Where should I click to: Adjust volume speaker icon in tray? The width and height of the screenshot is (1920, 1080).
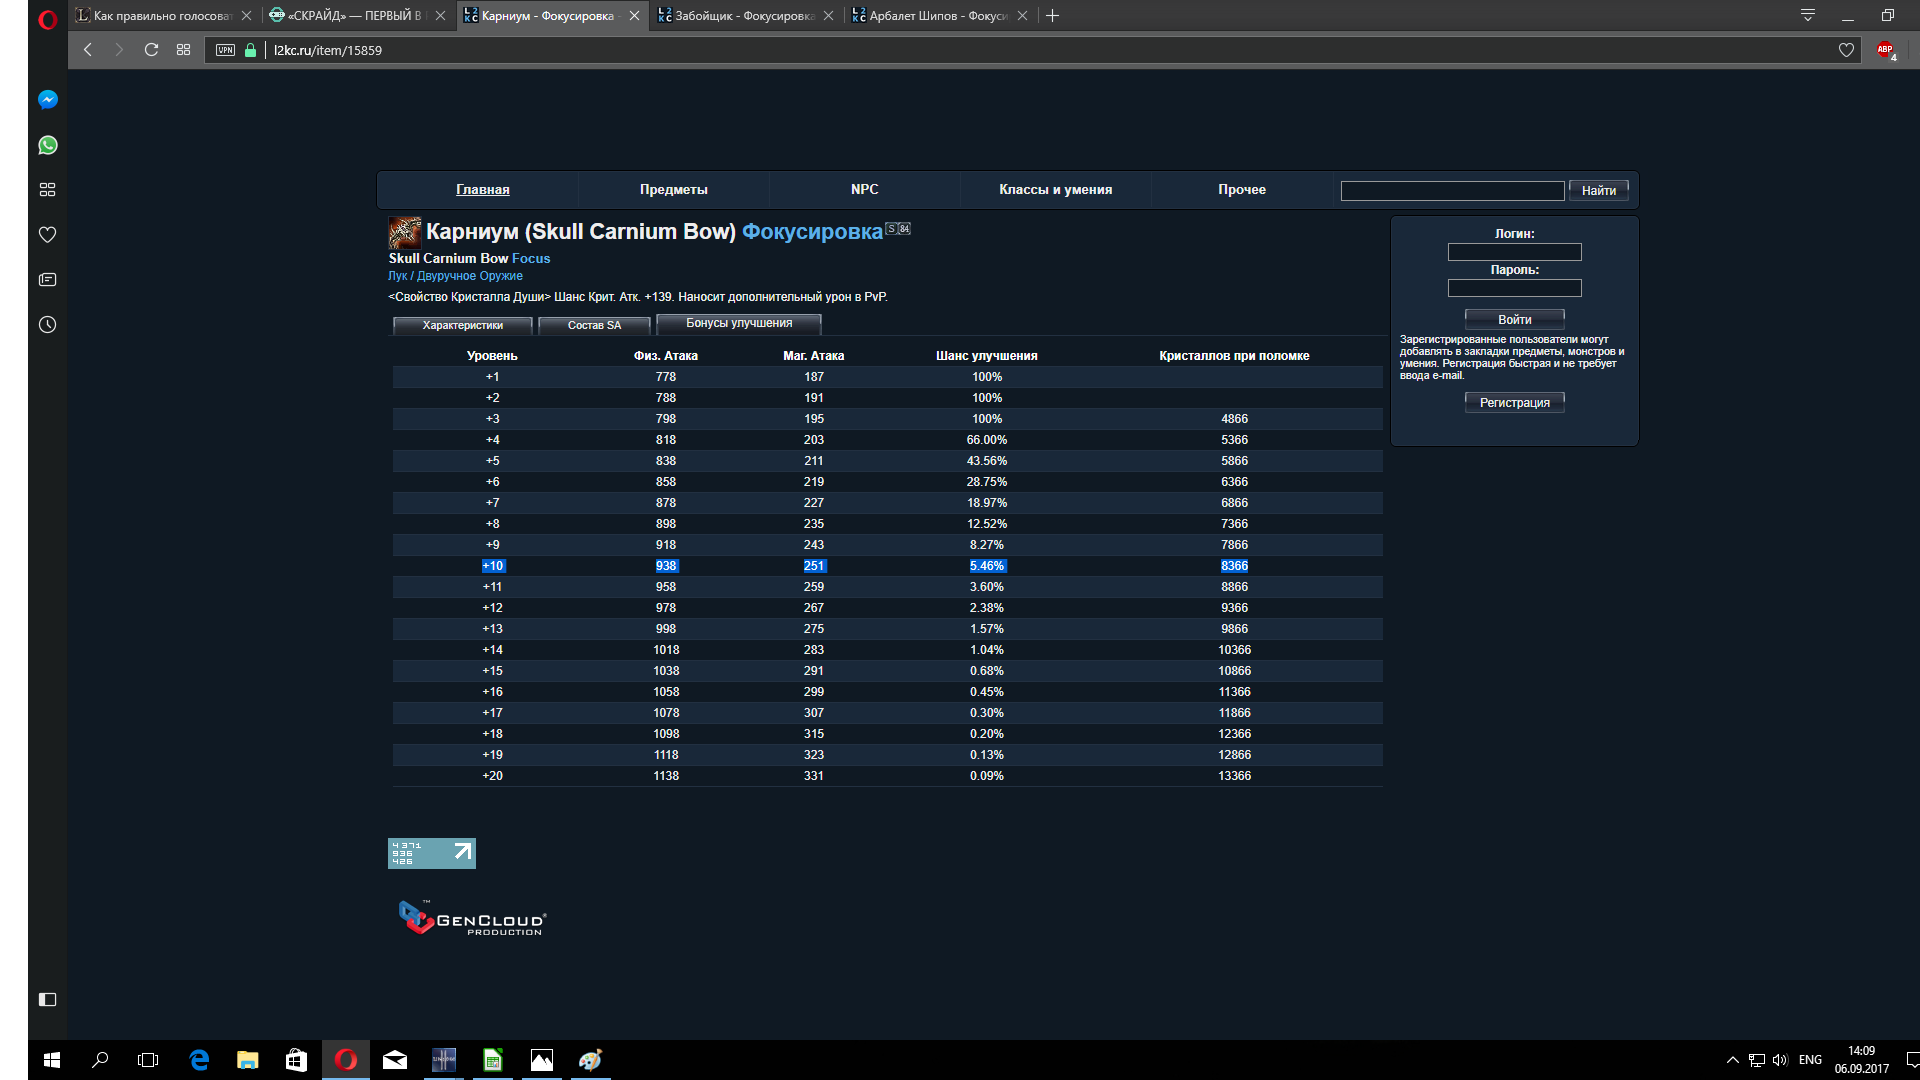(x=1780, y=1060)
